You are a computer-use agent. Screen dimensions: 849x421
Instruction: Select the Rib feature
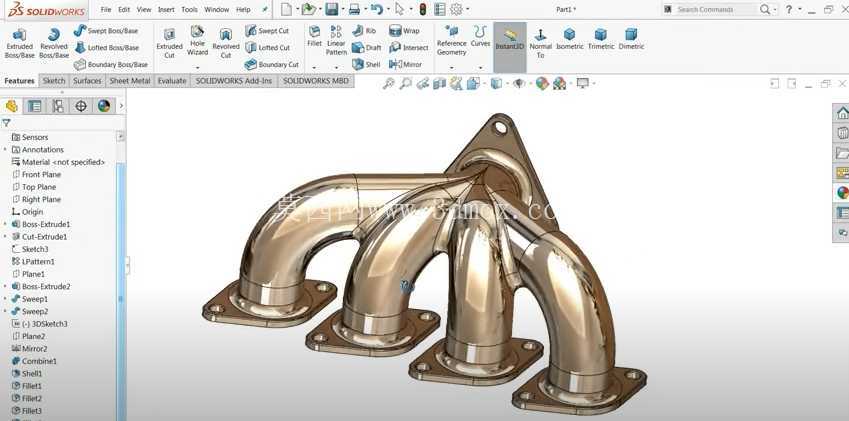click(x=364, y=31)
